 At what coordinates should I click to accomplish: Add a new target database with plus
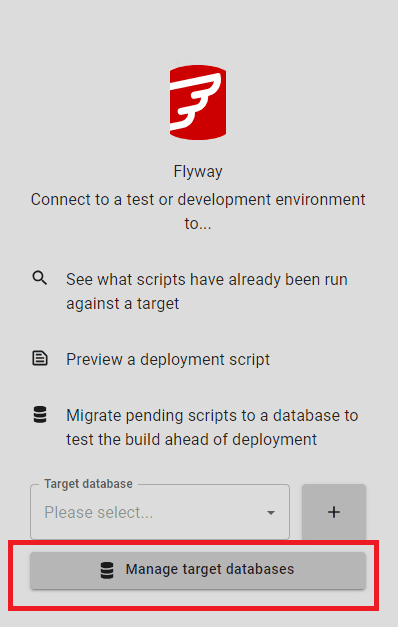pos(334,512)
